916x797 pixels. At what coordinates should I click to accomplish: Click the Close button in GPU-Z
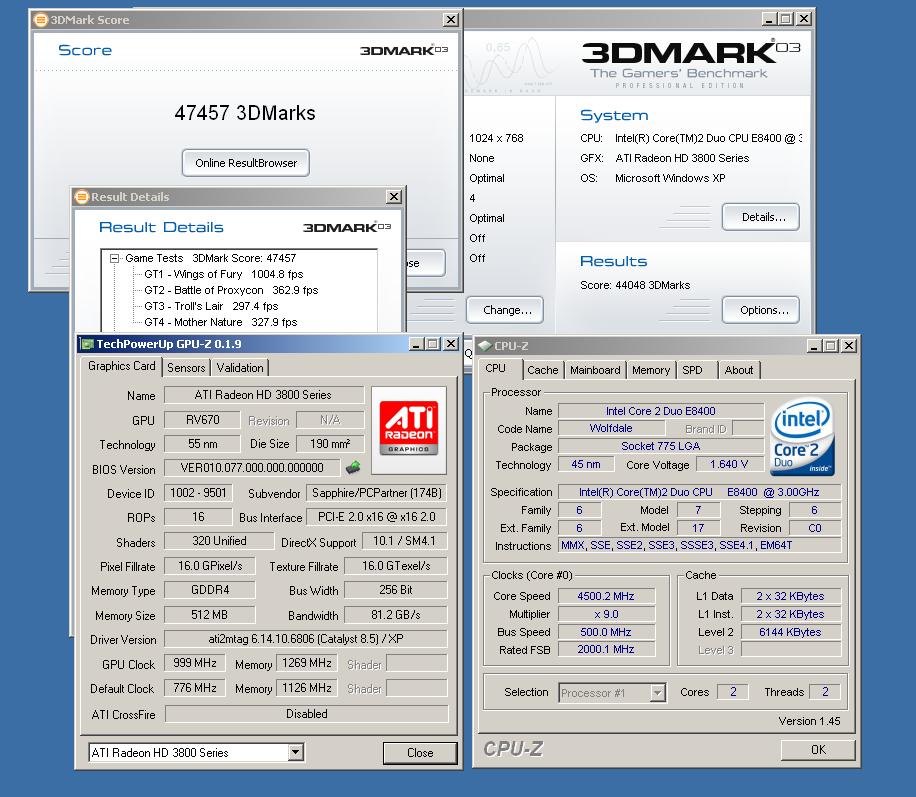[419, 753]
